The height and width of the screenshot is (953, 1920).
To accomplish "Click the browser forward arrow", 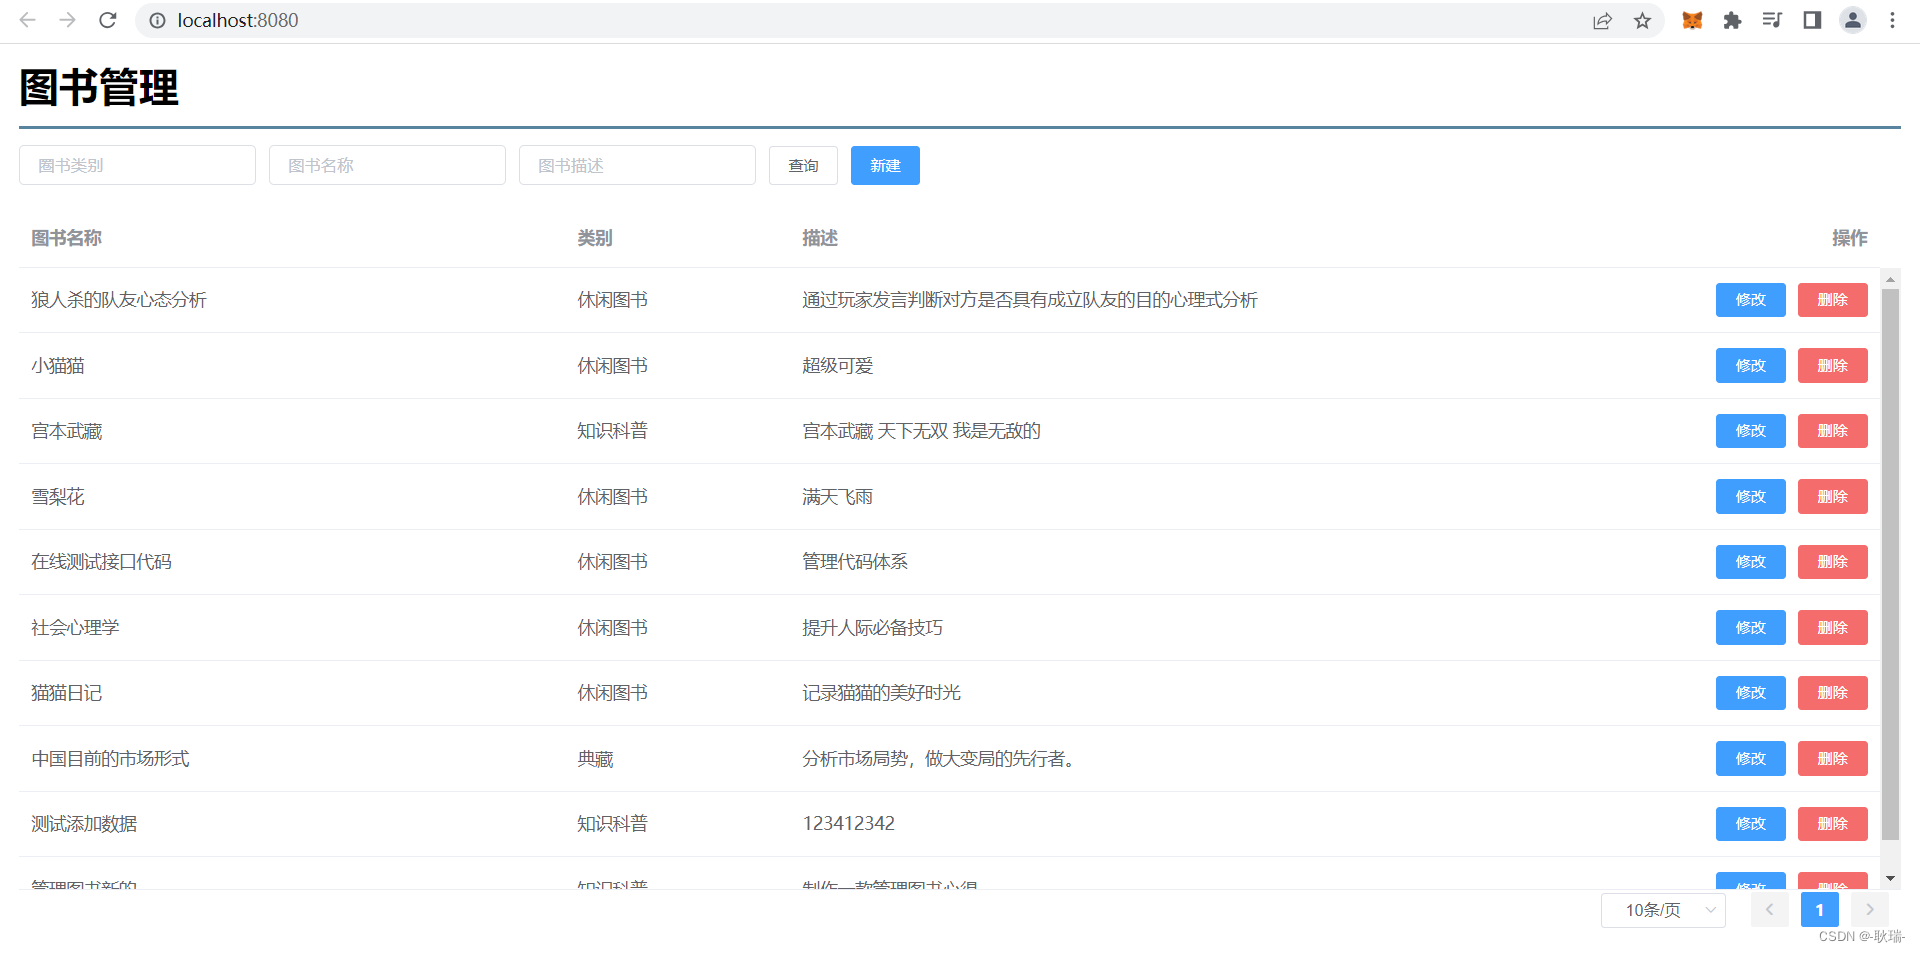I will [x=67, y=20].
